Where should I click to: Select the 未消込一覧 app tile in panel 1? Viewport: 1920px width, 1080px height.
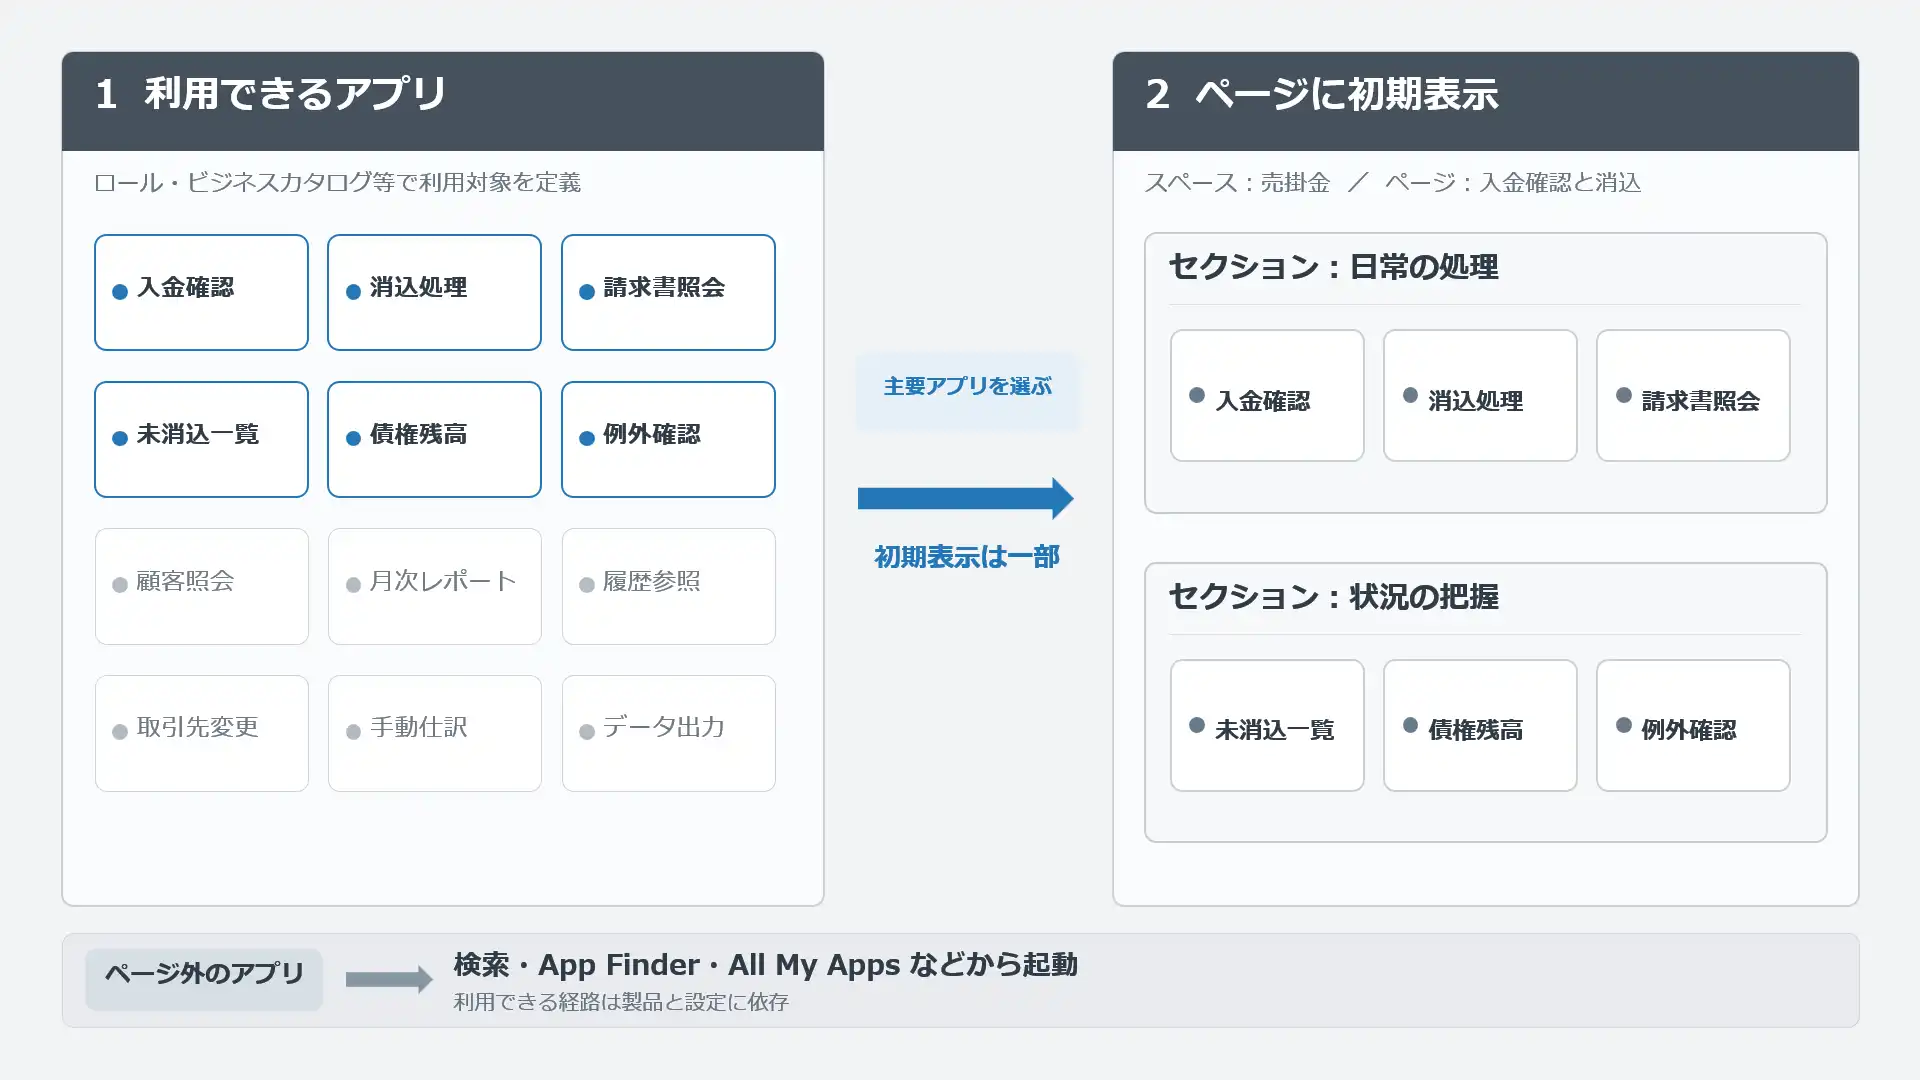(x=201, y=439)
